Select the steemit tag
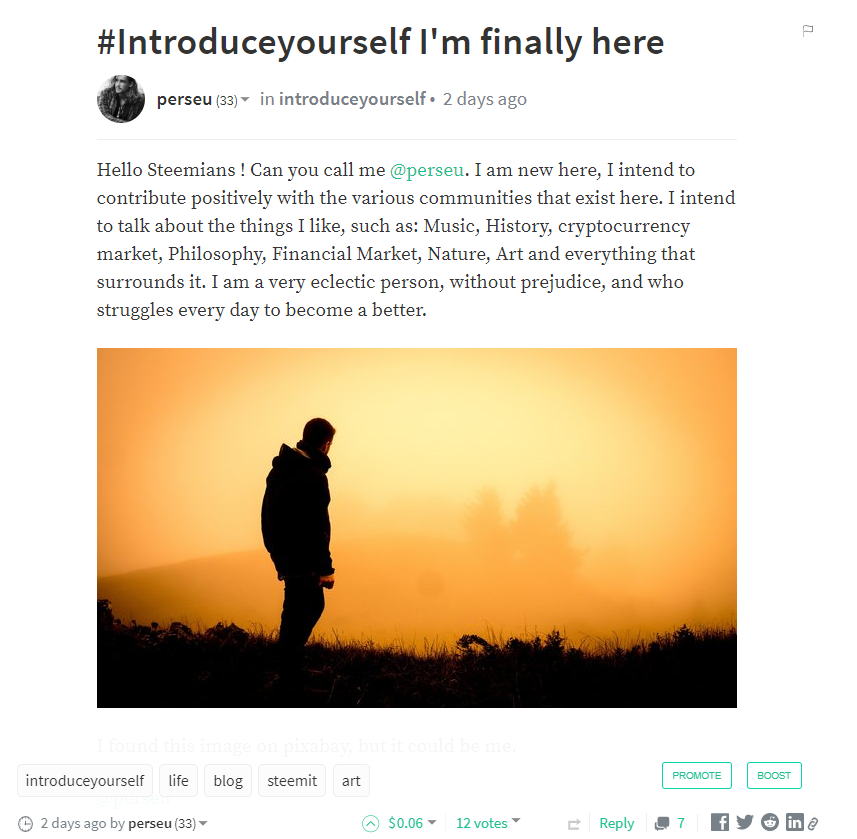This screenshot has width=857, height=839. pyautogui.click(x=292, y=781)
